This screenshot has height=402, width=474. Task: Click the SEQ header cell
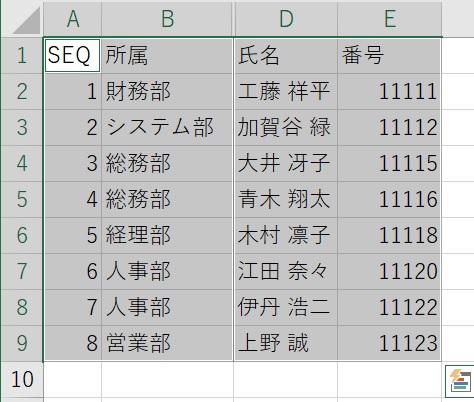pyautogui.click(x=72, y=55)
